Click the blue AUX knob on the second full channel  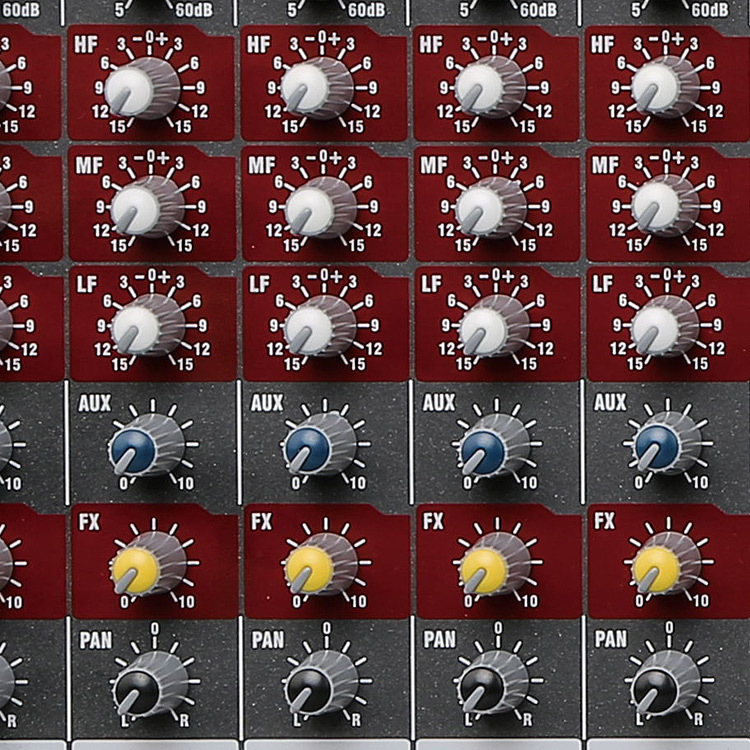tap(320, 445)
